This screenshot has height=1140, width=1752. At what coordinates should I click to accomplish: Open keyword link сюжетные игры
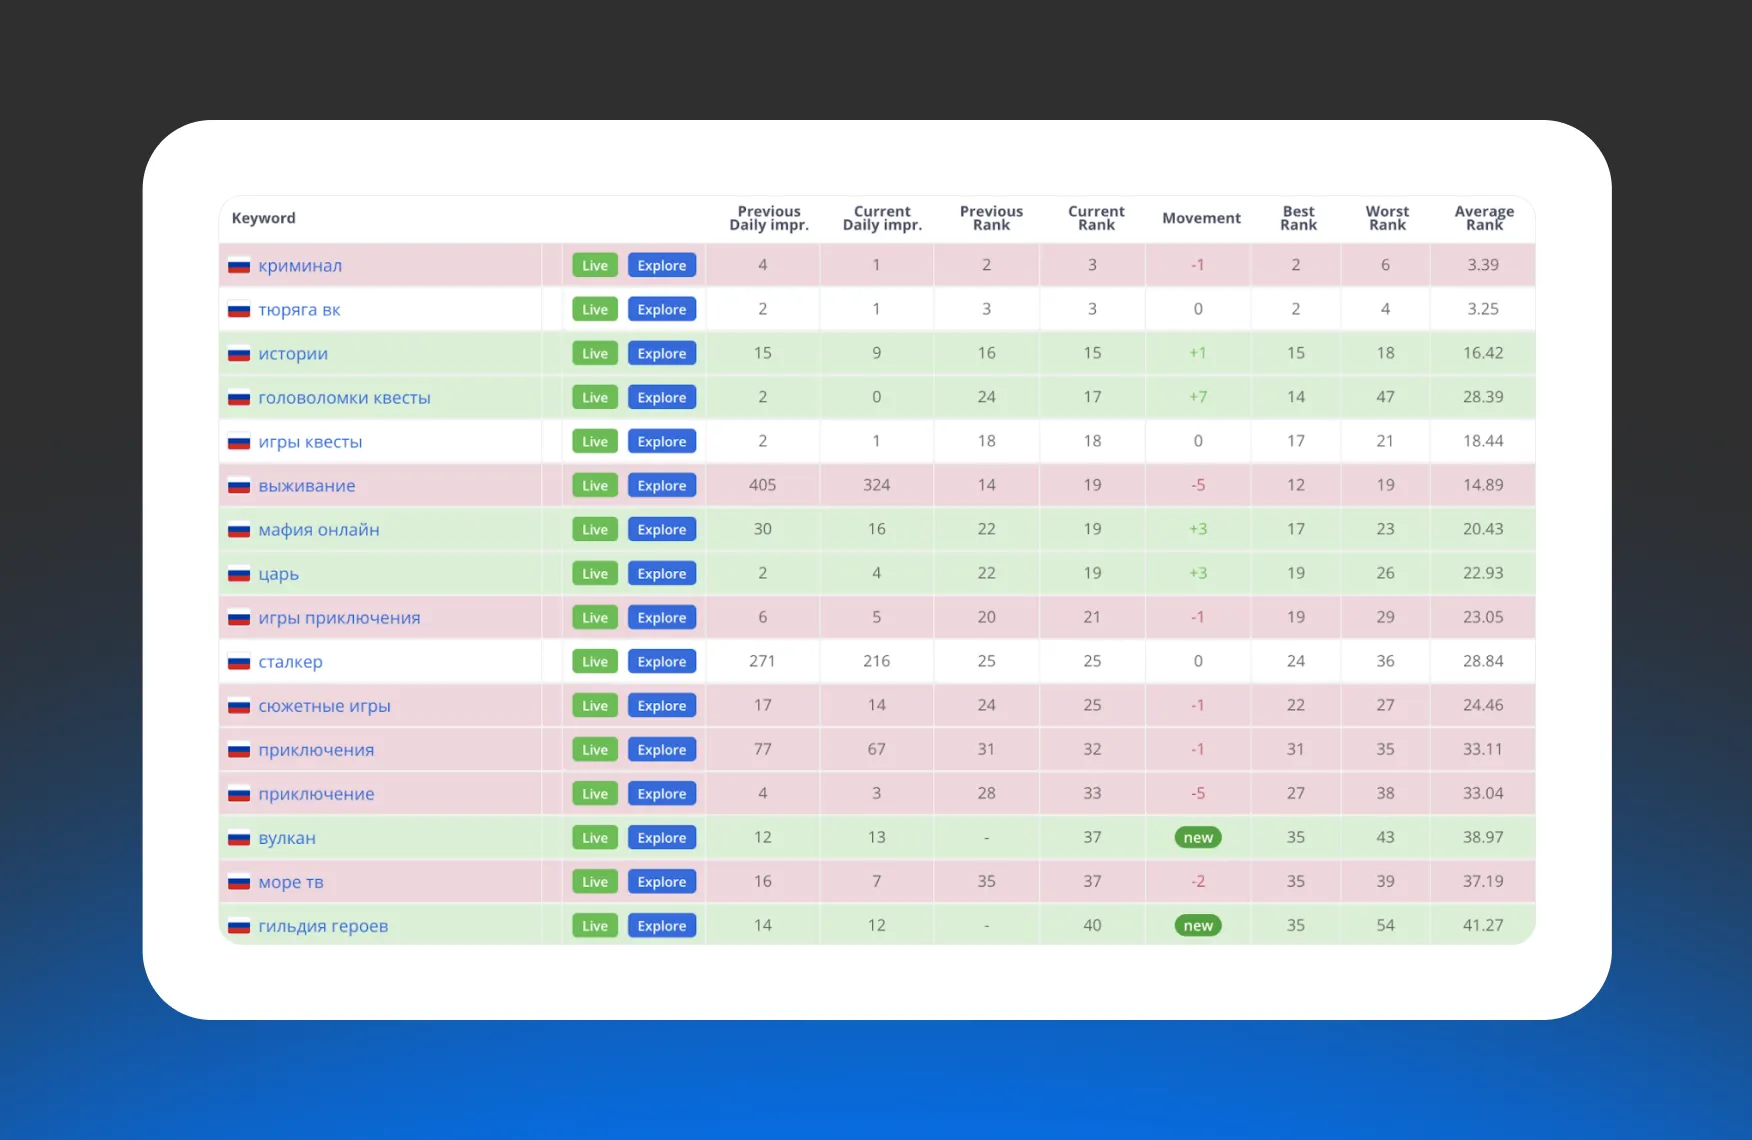tap(324, 706)
